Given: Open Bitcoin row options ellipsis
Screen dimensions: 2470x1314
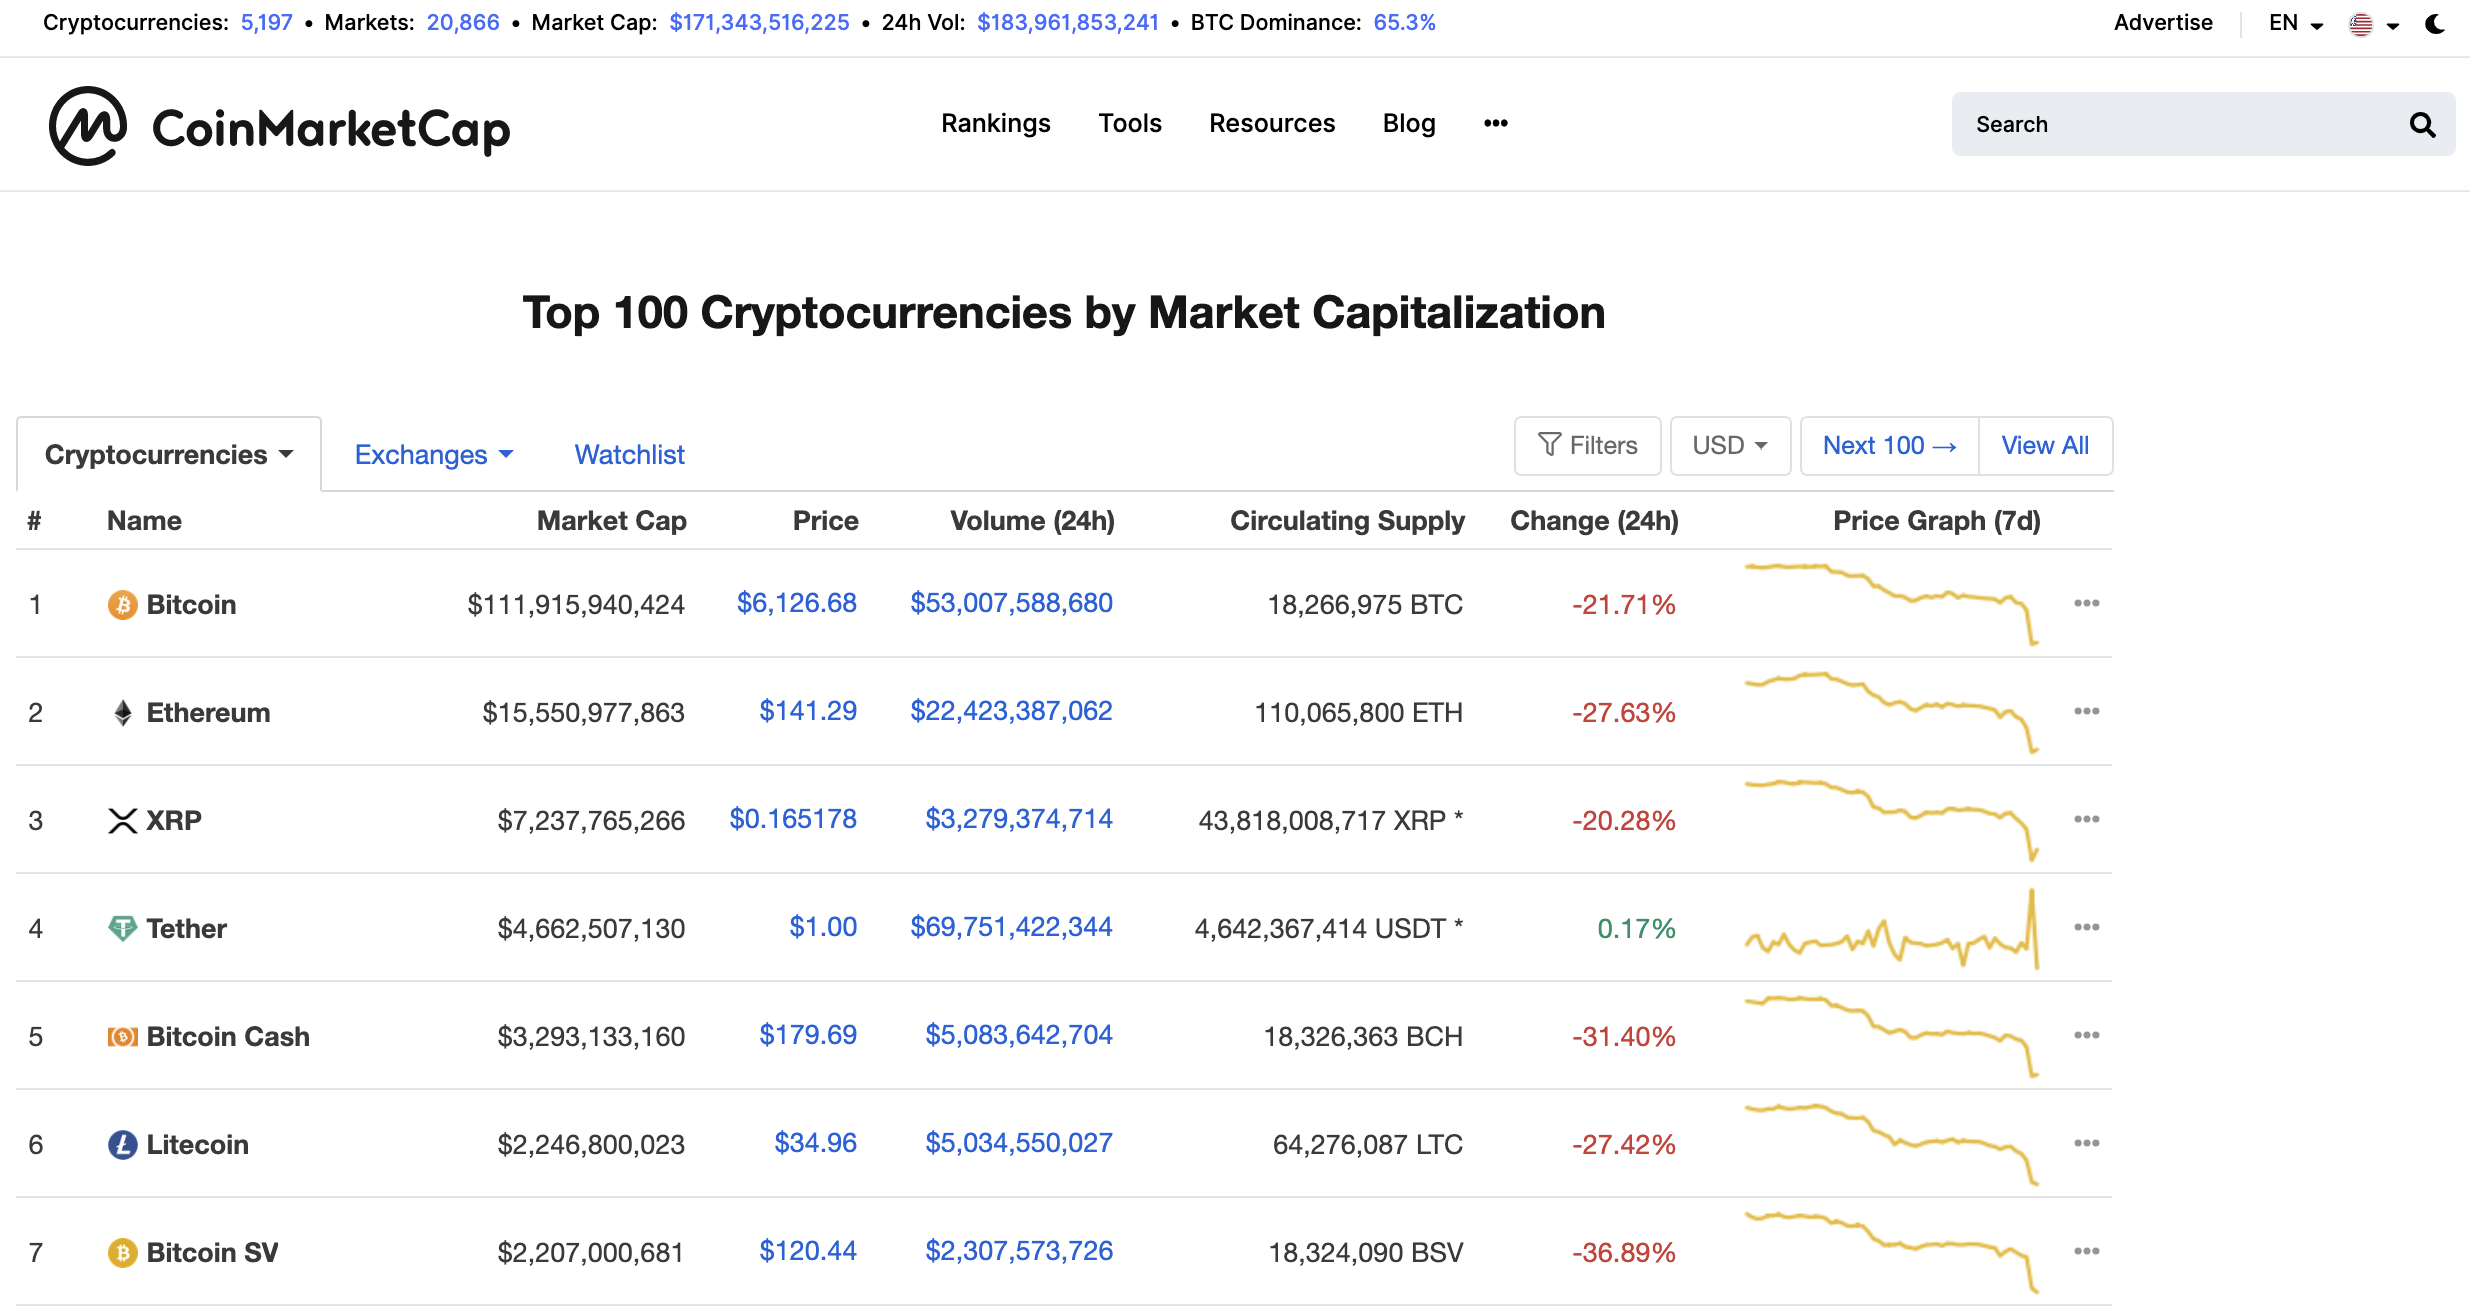Looking at the screenshot, I should 2086,604.
